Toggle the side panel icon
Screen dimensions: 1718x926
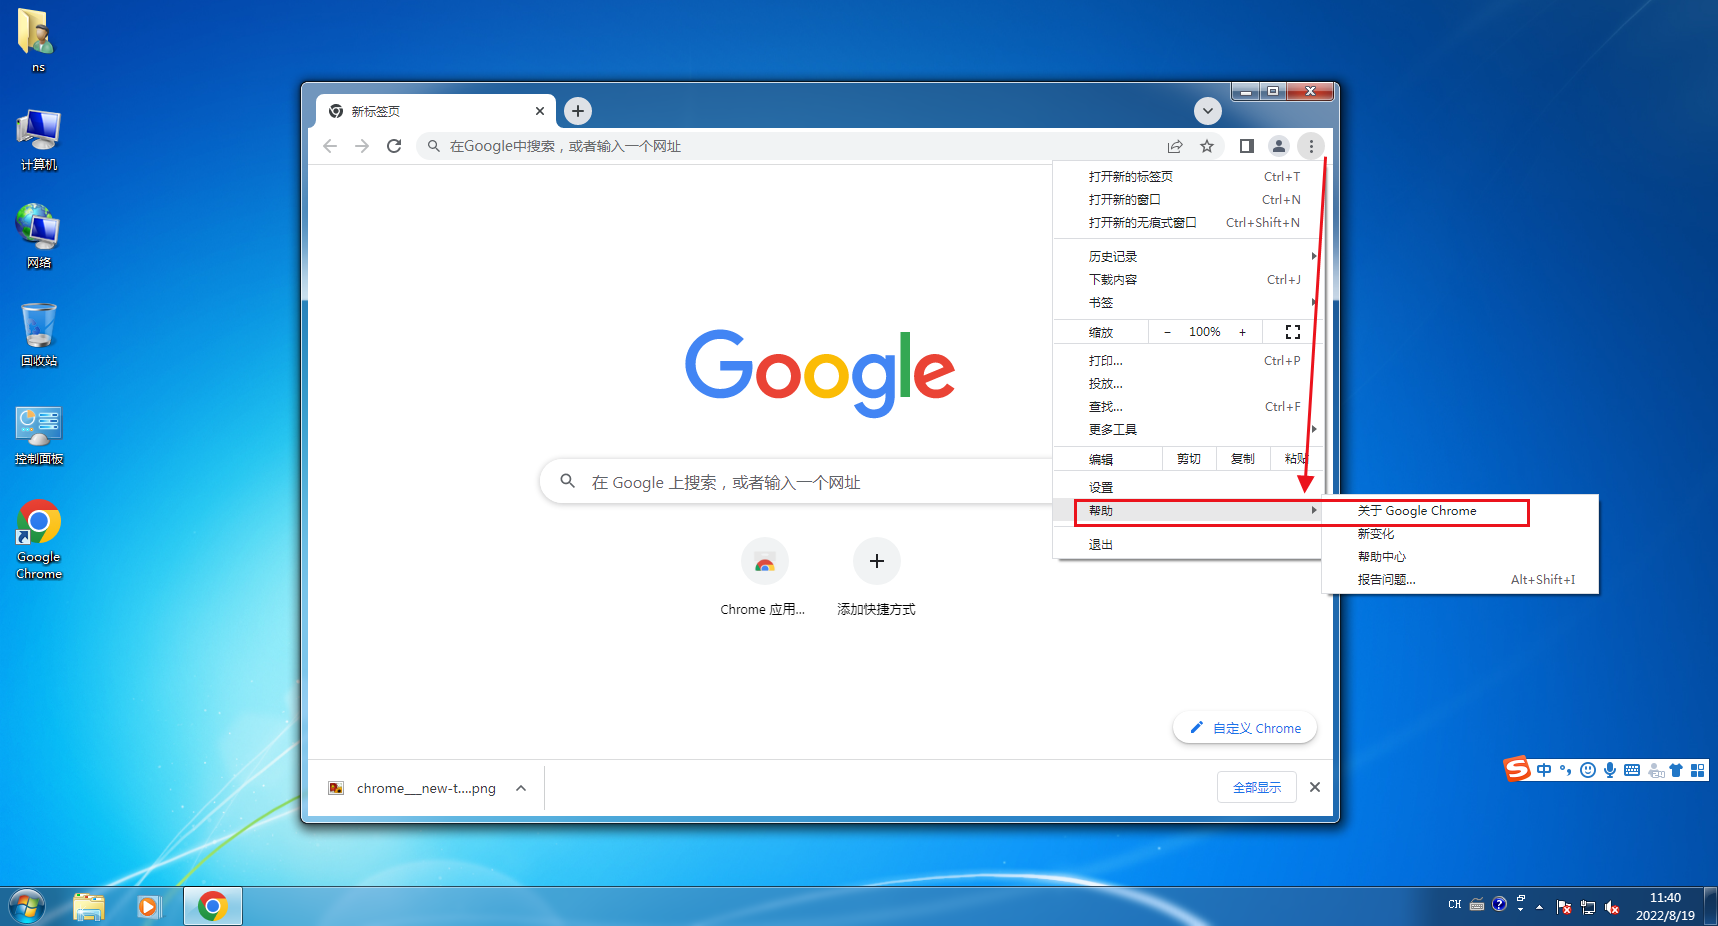point(1246,146)
